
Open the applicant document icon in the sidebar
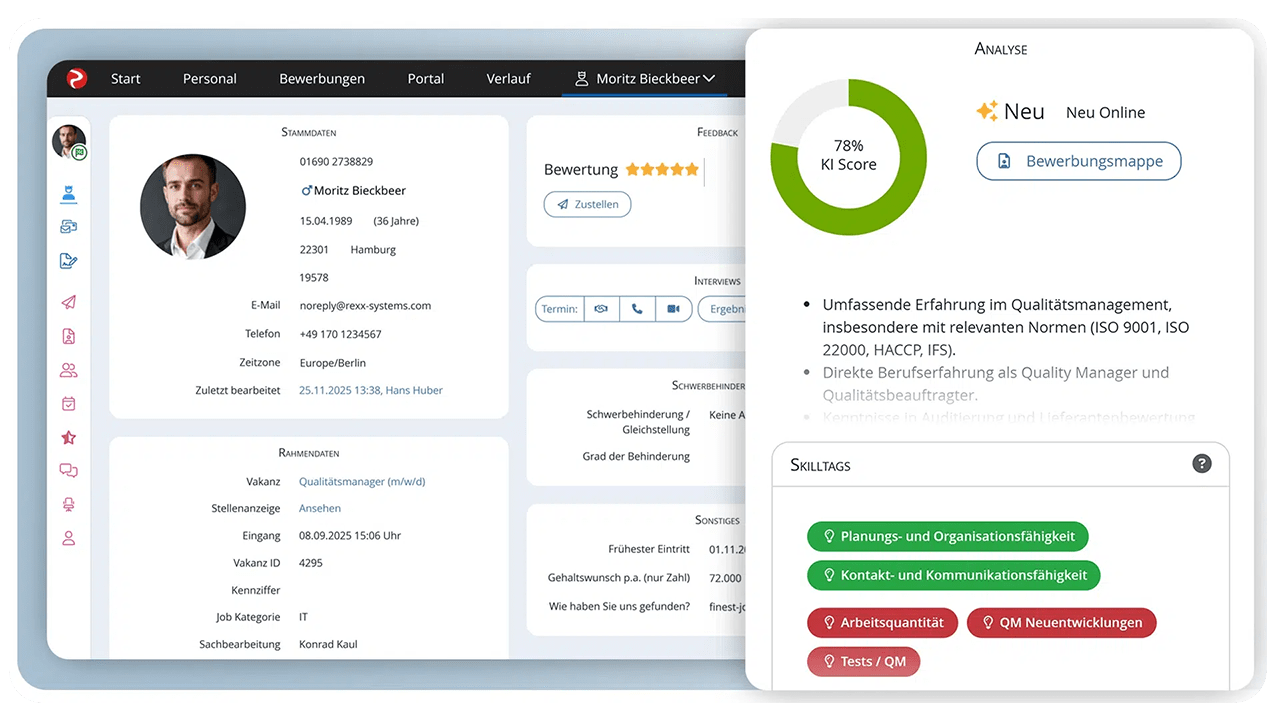click(69, 337)
